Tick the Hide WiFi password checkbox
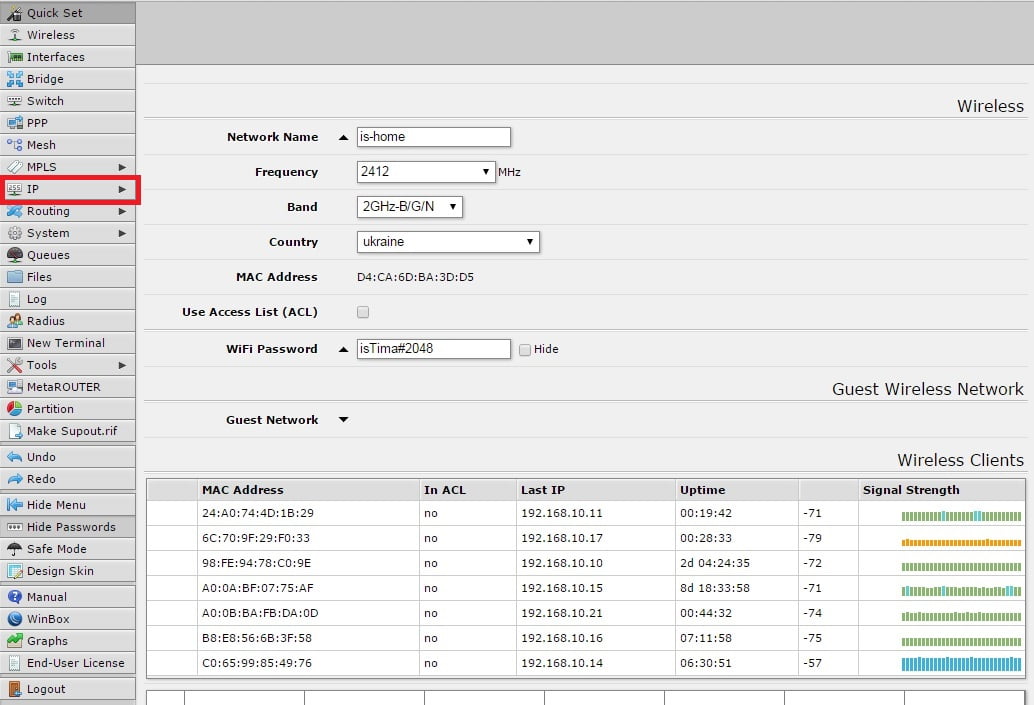Viewport: 1034px width, 705px height. coord(525,350)
